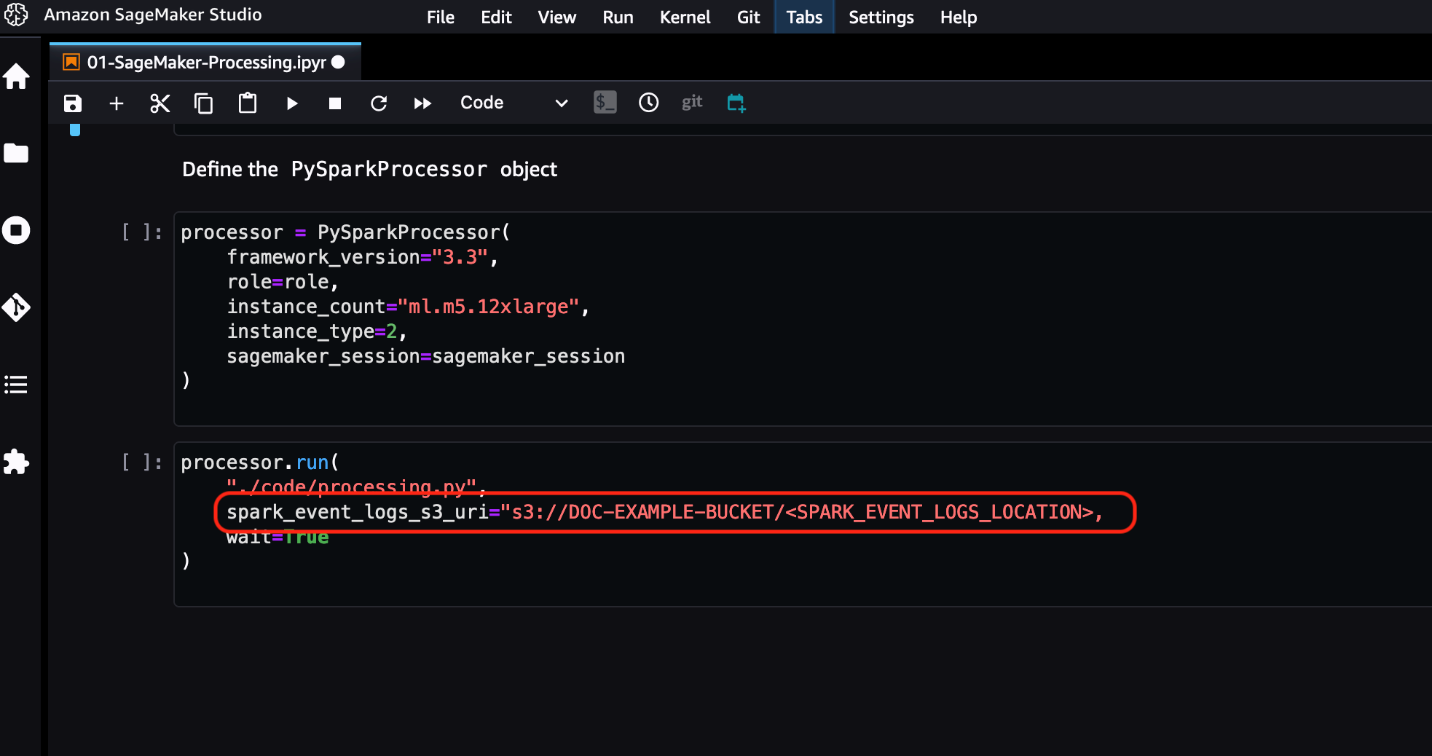
Task: Cut the selected cell with scissors icon
Action: pos(160,103)
